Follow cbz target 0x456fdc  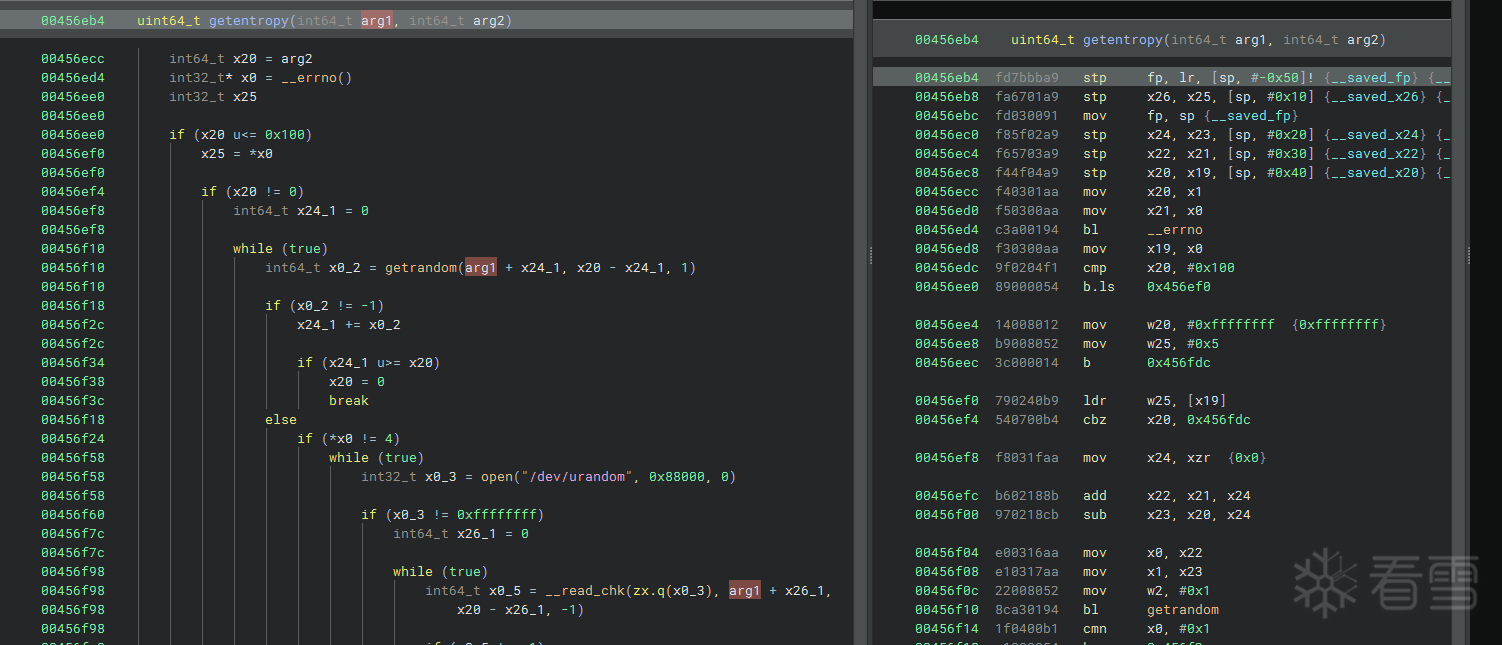click(x=1219, y=420)
